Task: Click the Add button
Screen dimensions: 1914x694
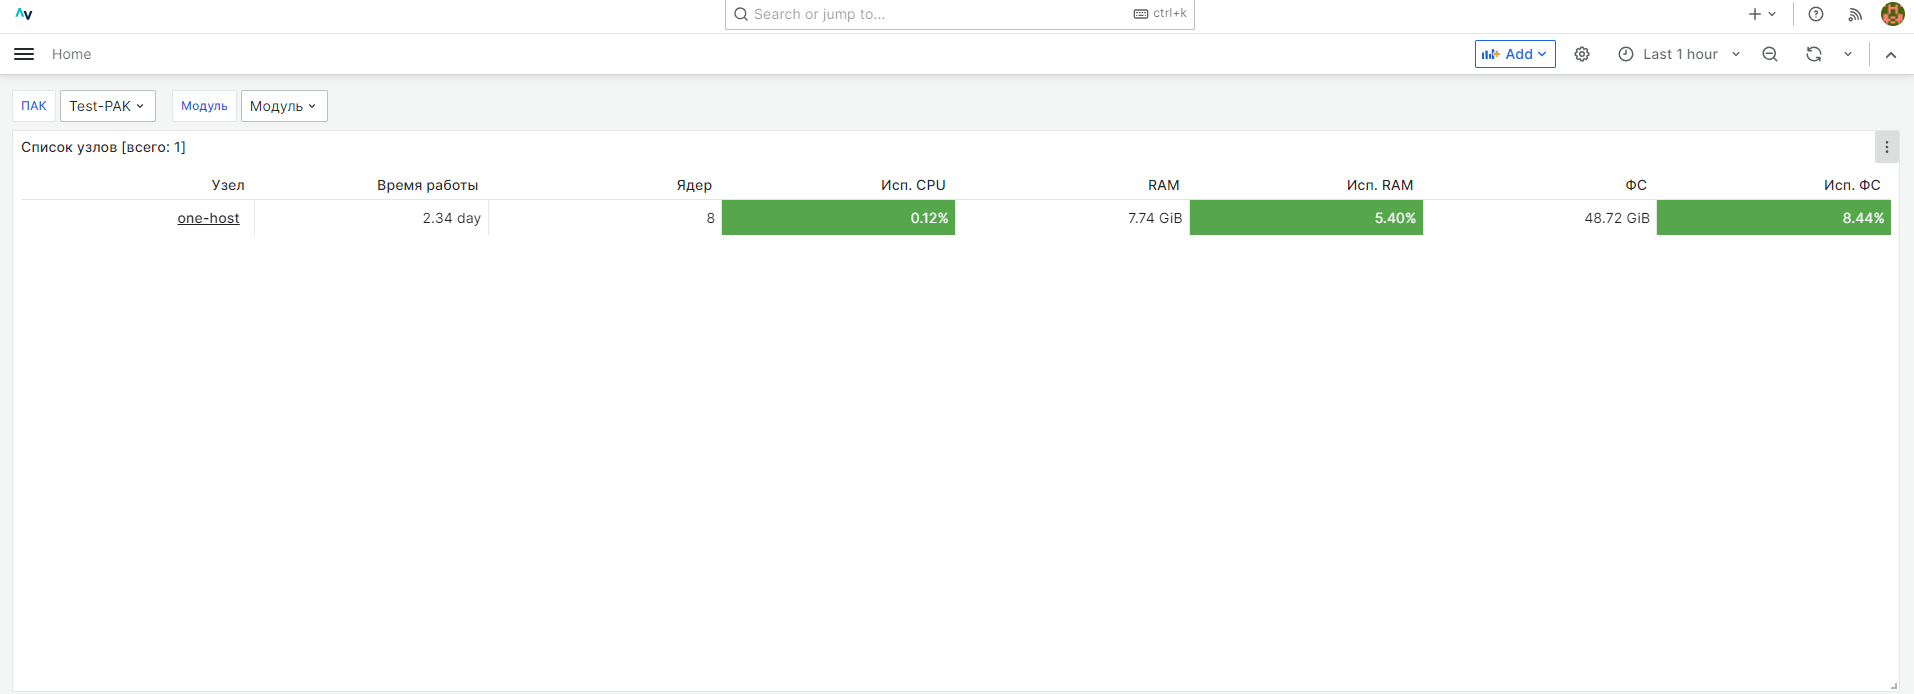Action: 1514,54
